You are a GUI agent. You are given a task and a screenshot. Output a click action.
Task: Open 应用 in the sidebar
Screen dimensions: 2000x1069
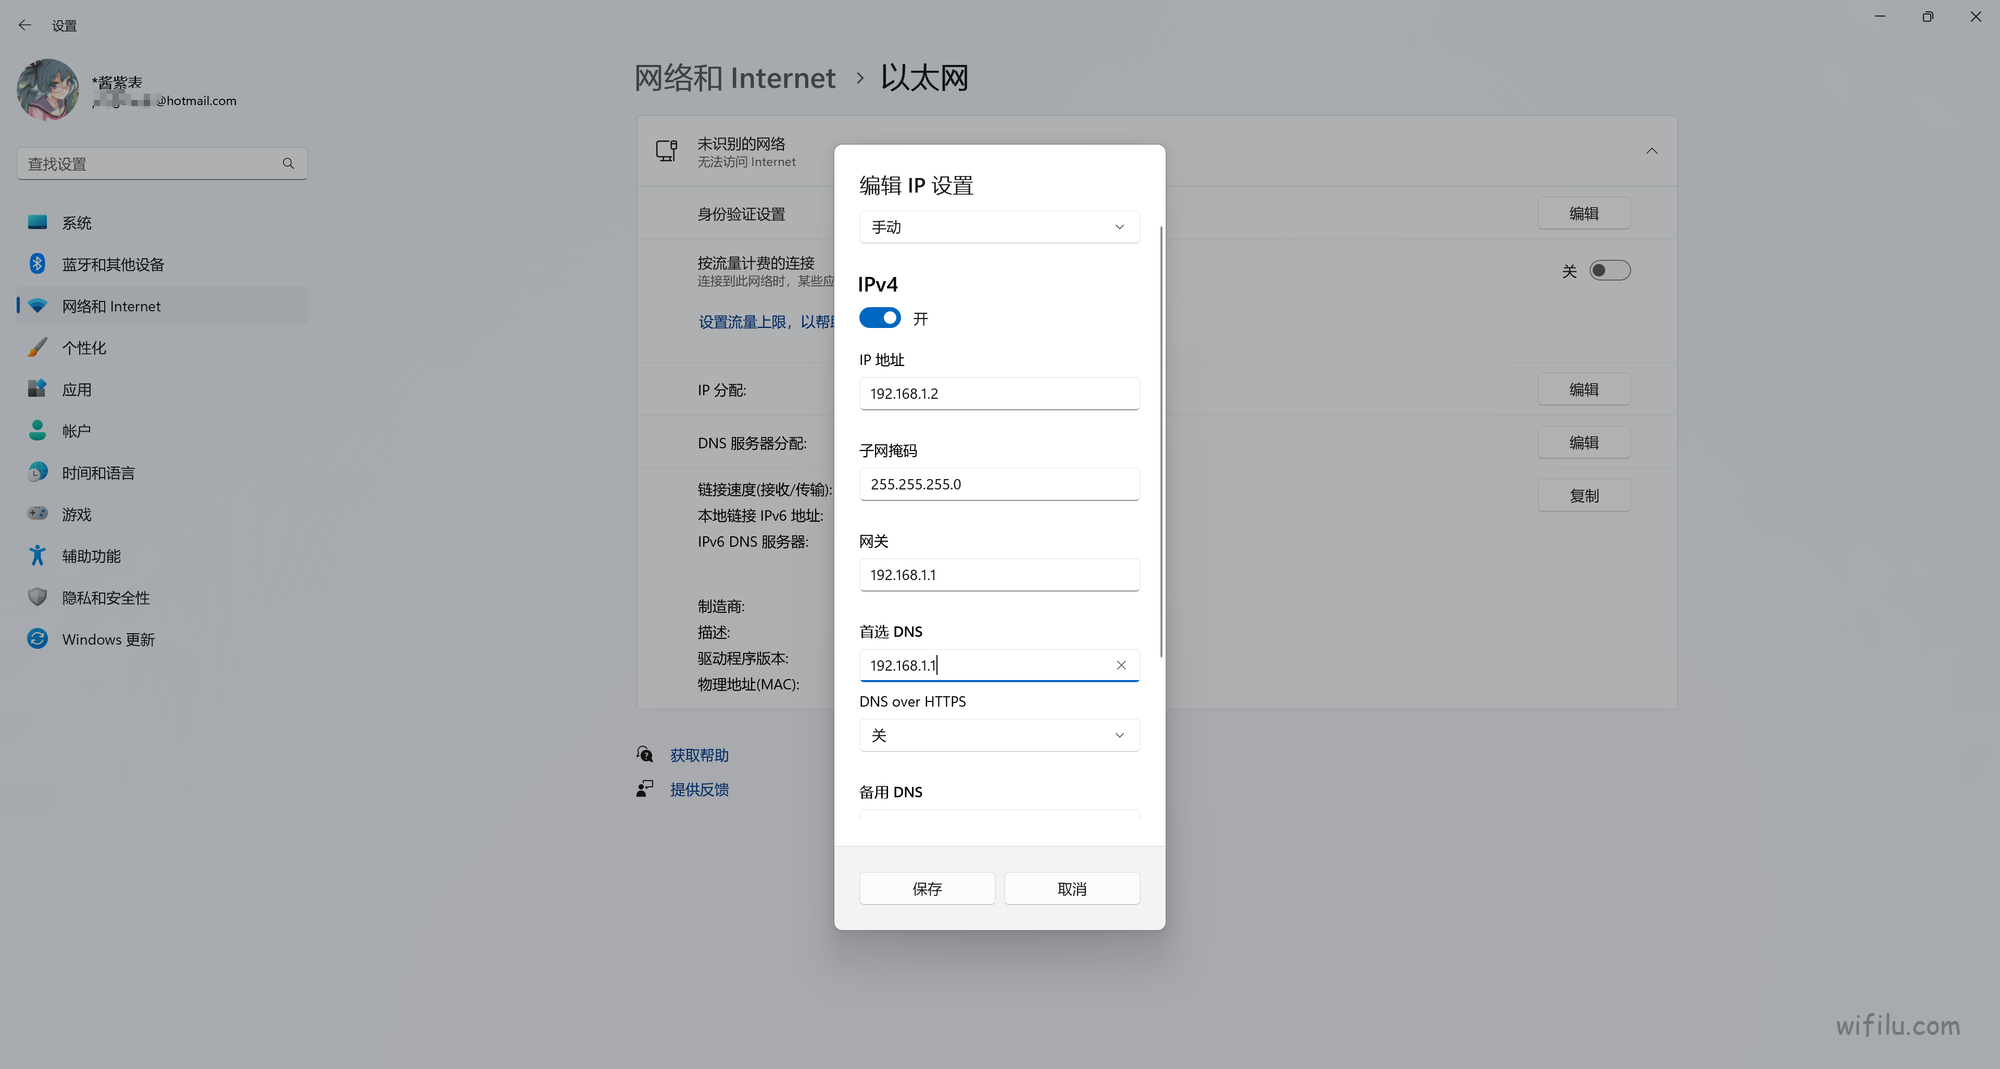point(162,389)
